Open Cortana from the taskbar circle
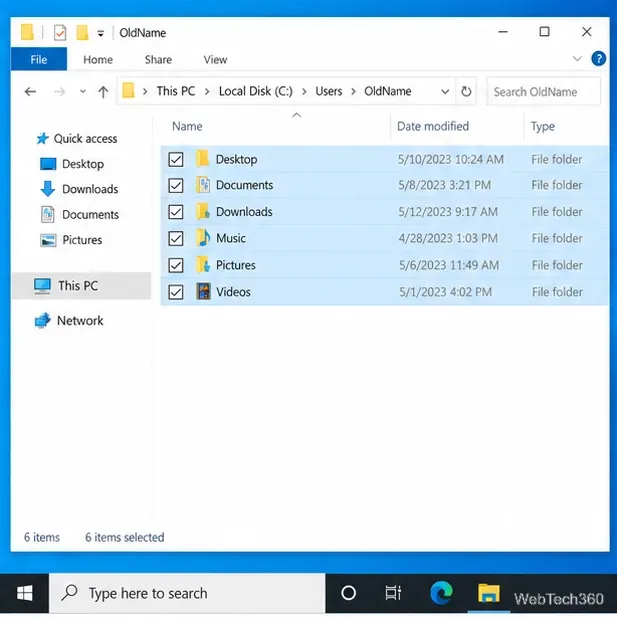This screenshot has height=620, width=617. click(x=348, y=593)
